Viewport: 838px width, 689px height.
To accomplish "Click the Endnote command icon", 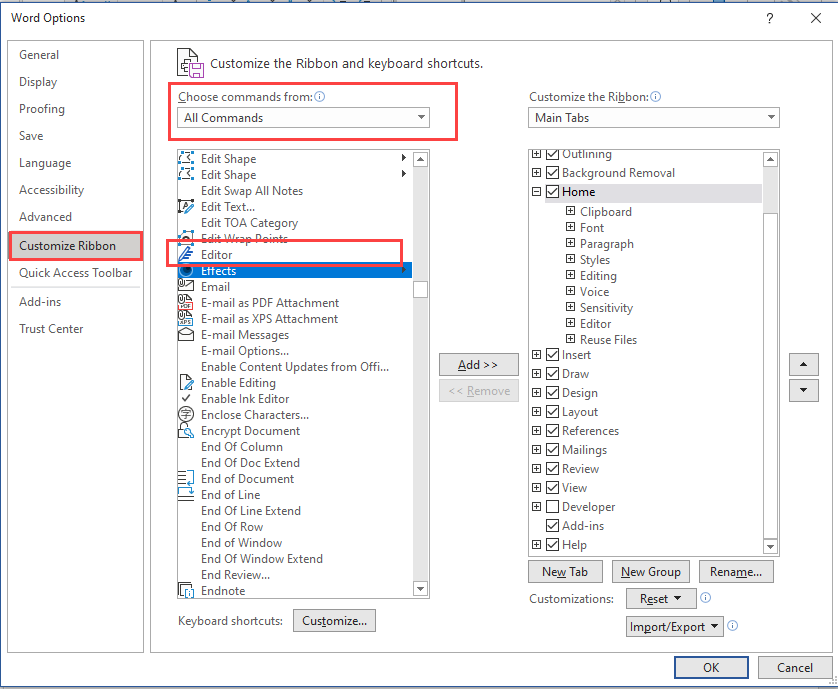I will 185,591.
